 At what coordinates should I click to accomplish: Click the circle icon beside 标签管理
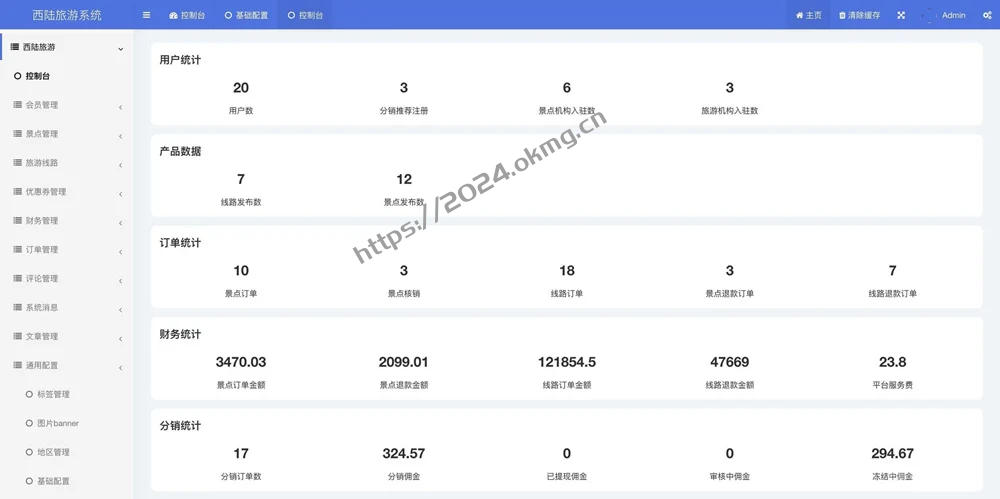pos(29,394)
